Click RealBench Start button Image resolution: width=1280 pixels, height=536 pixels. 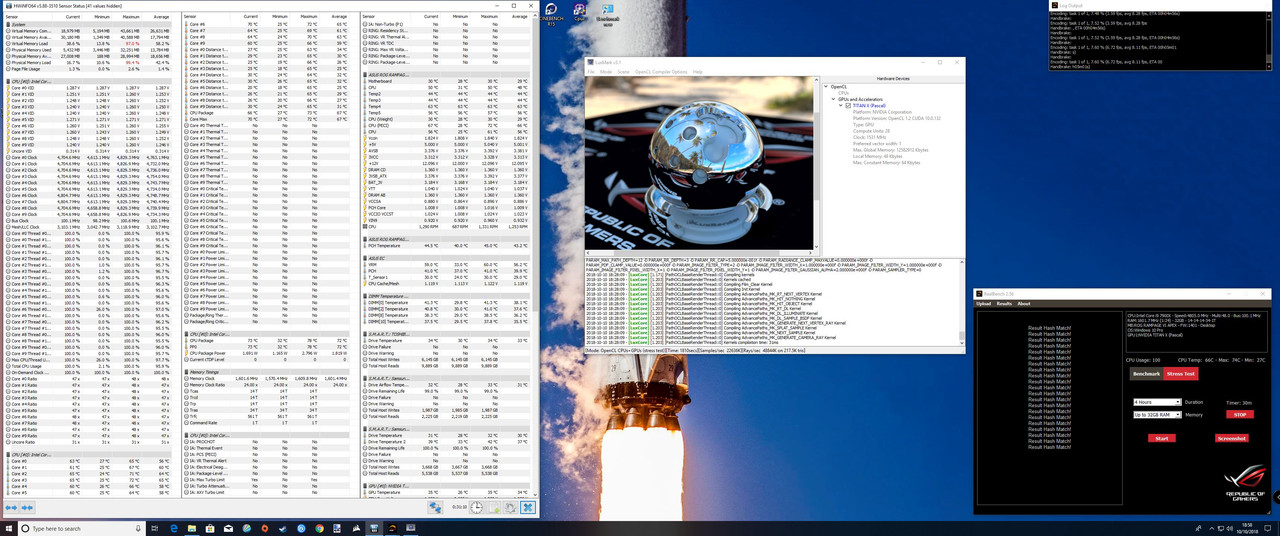click(x=1162, y=438)
